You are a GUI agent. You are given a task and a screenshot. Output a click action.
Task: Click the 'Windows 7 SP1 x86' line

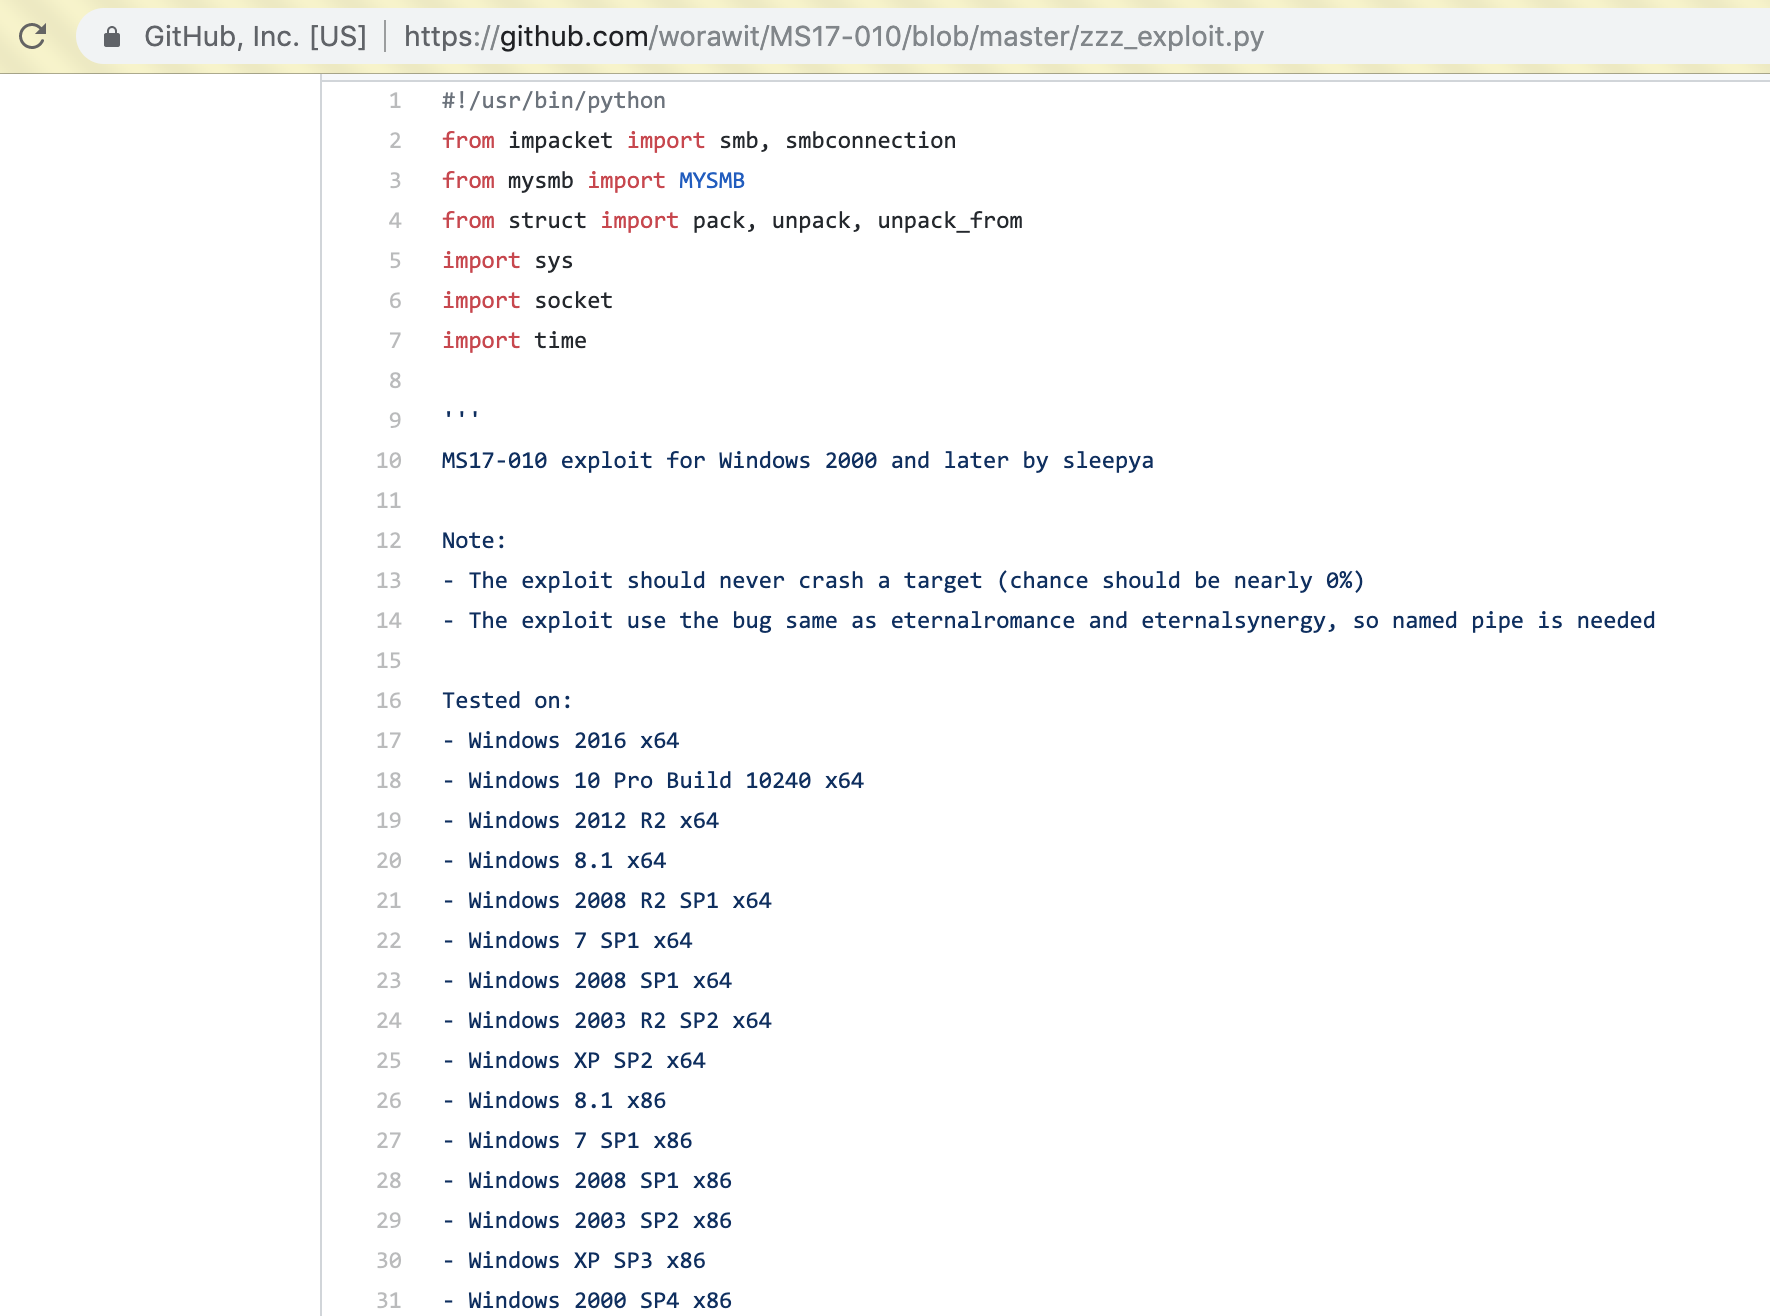(567, 1141)
